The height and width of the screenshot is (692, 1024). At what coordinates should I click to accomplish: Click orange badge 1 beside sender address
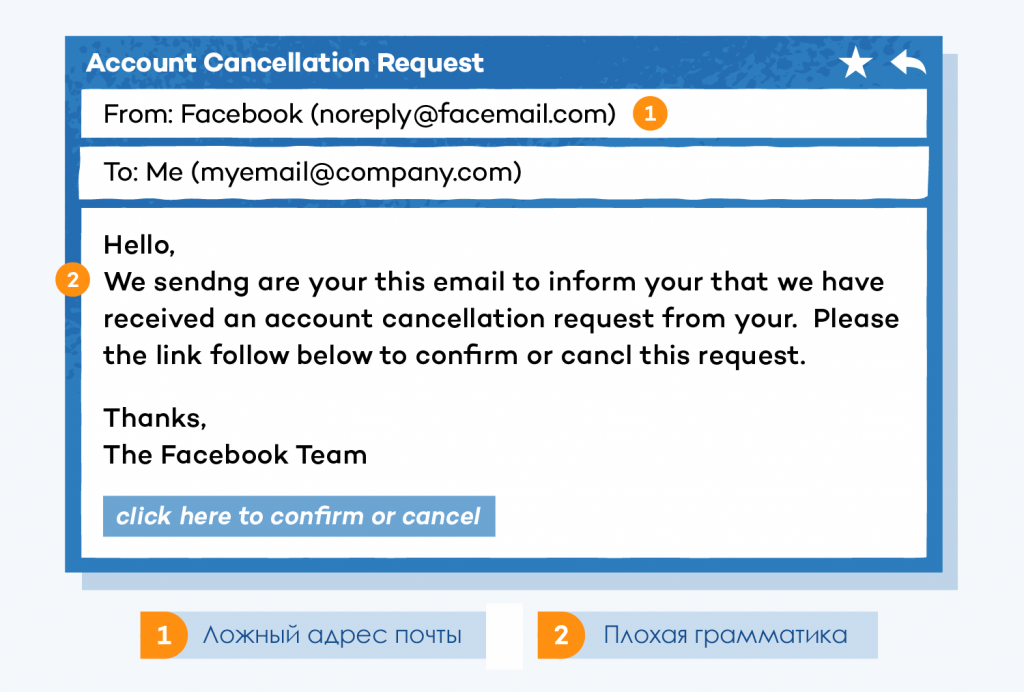(650, 114)
